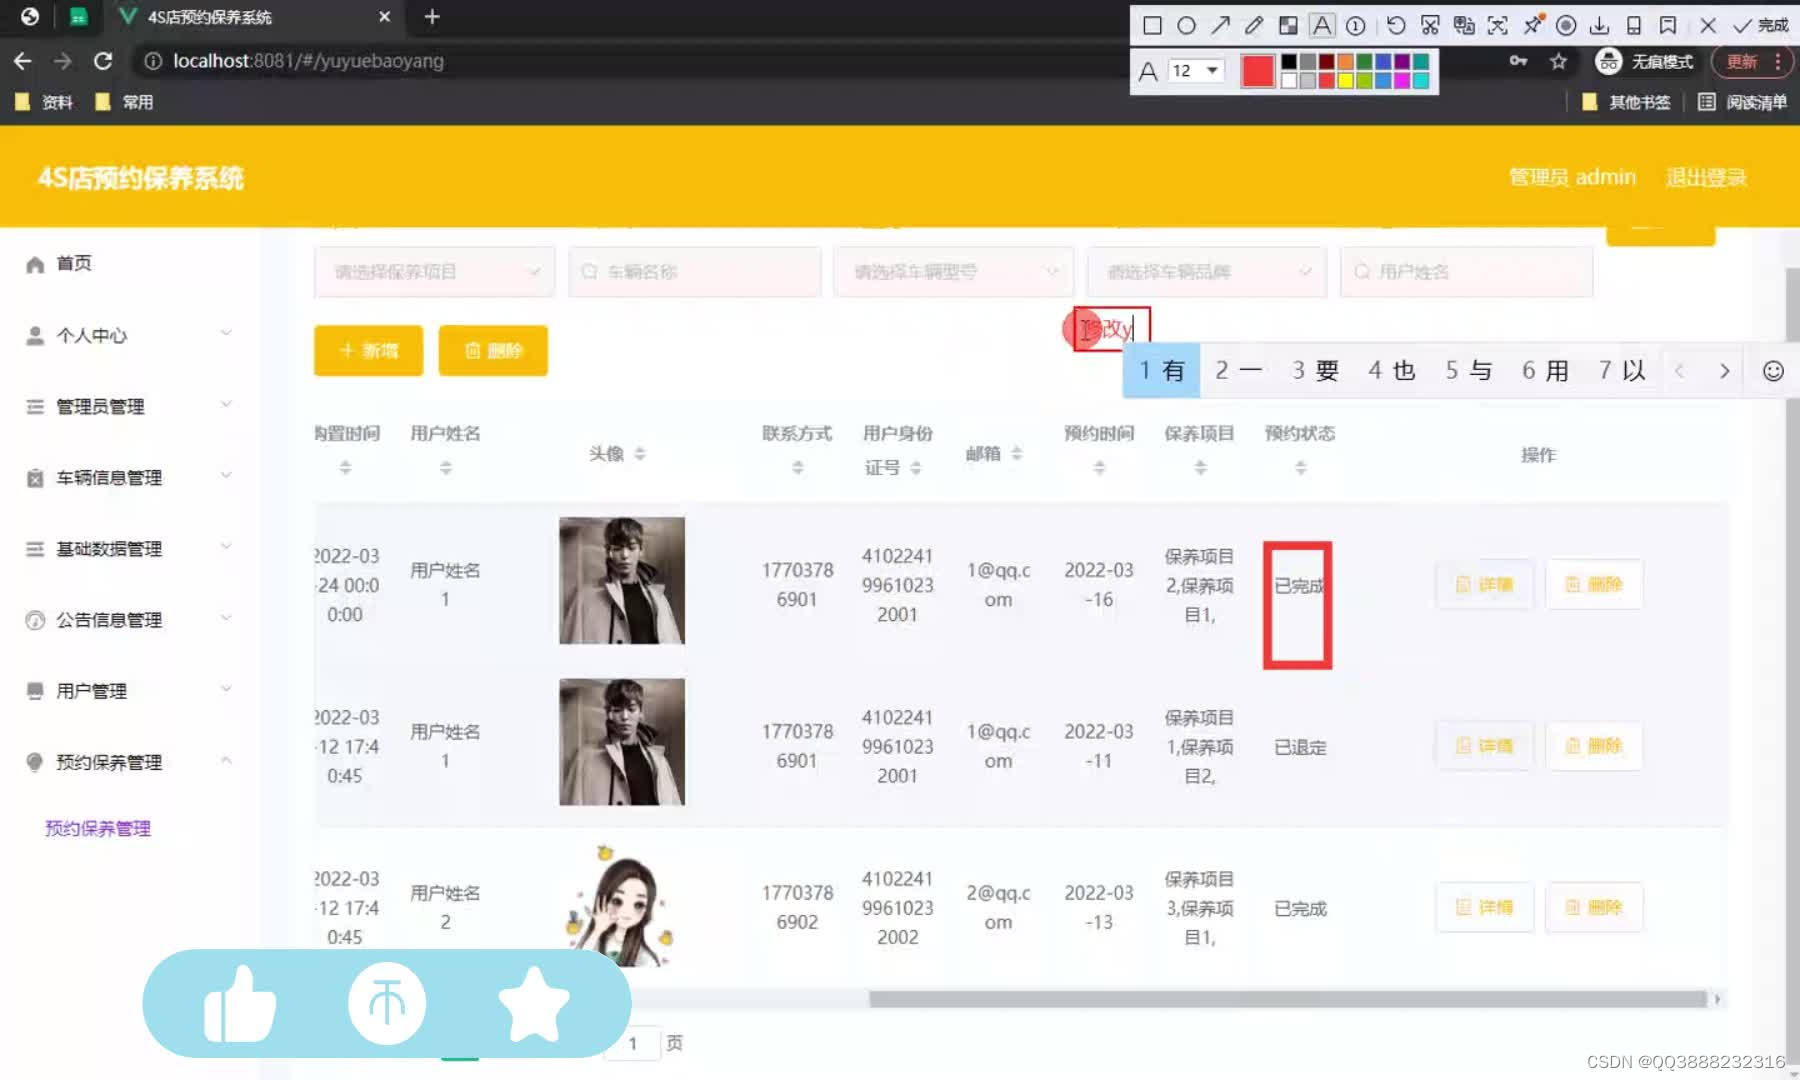Click the undo annotation icon
Viewport: 1800px width, 1080px height.
coord(1397,25)
